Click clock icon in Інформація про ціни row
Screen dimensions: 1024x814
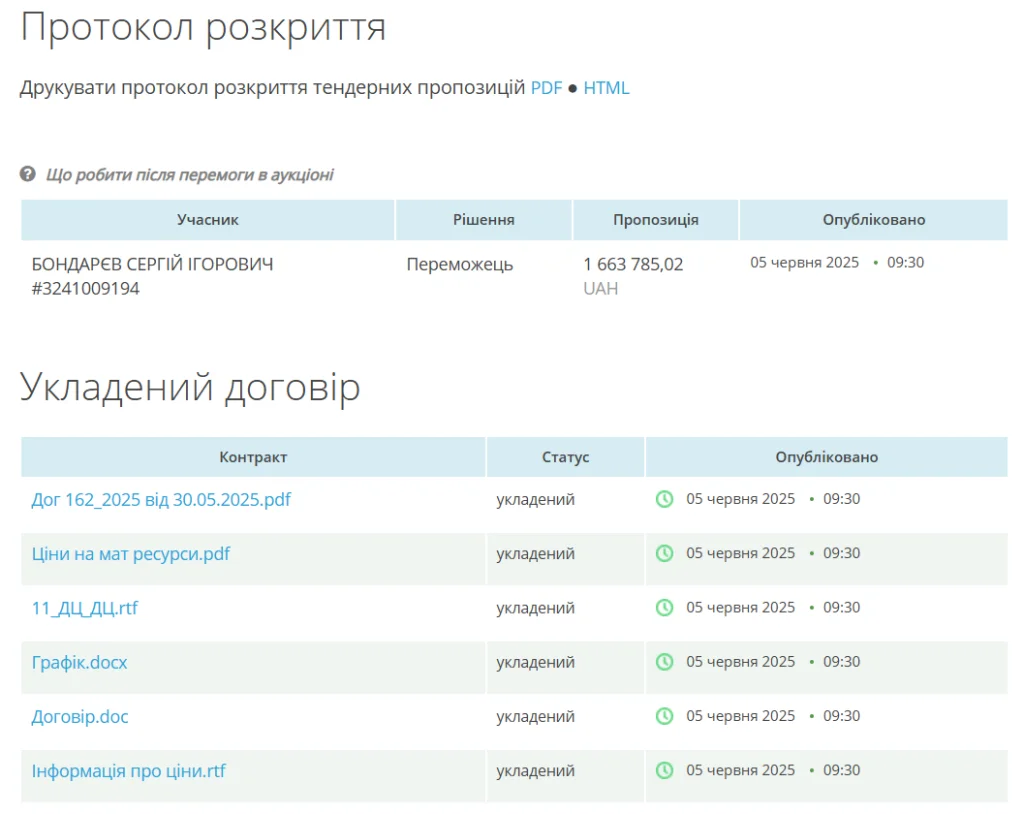[664, 770]
